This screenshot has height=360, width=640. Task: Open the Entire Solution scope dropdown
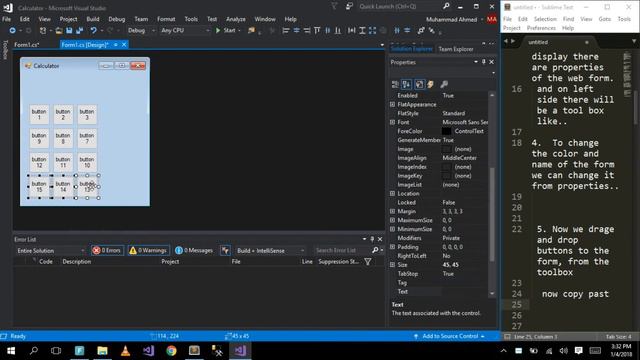[50, 251]
